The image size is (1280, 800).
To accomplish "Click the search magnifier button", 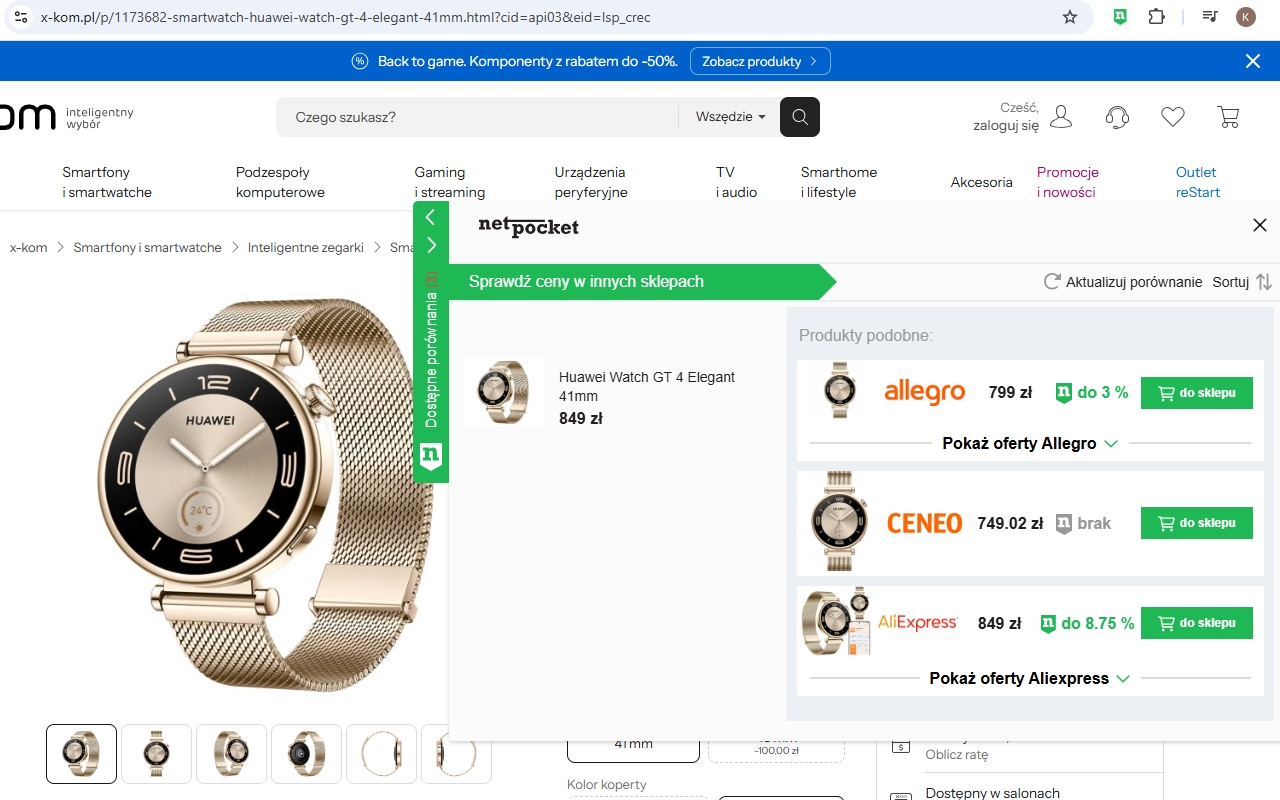I will pyautogui.click(x=800, y=117).
